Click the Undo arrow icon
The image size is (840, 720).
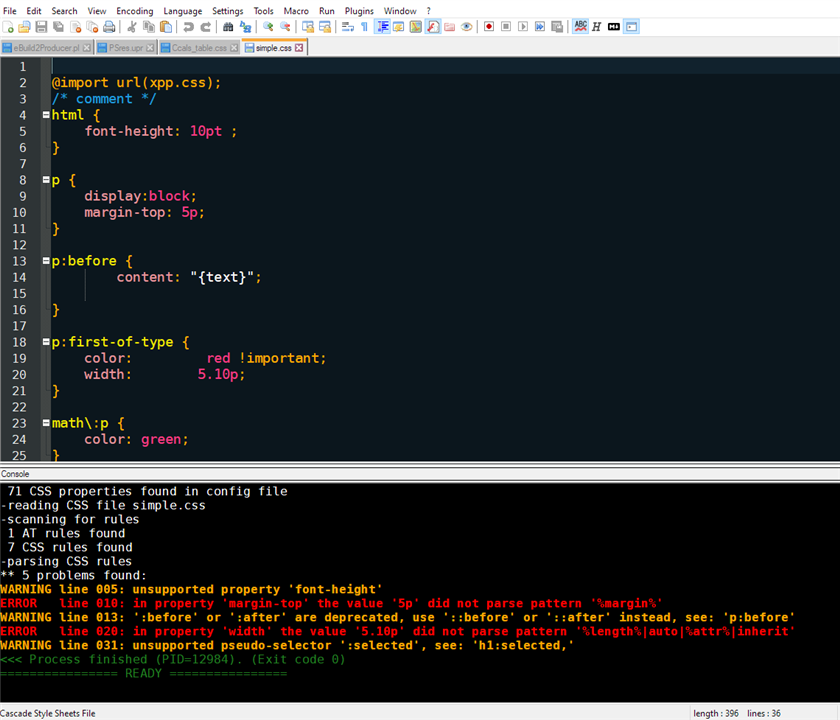[189, 27]
